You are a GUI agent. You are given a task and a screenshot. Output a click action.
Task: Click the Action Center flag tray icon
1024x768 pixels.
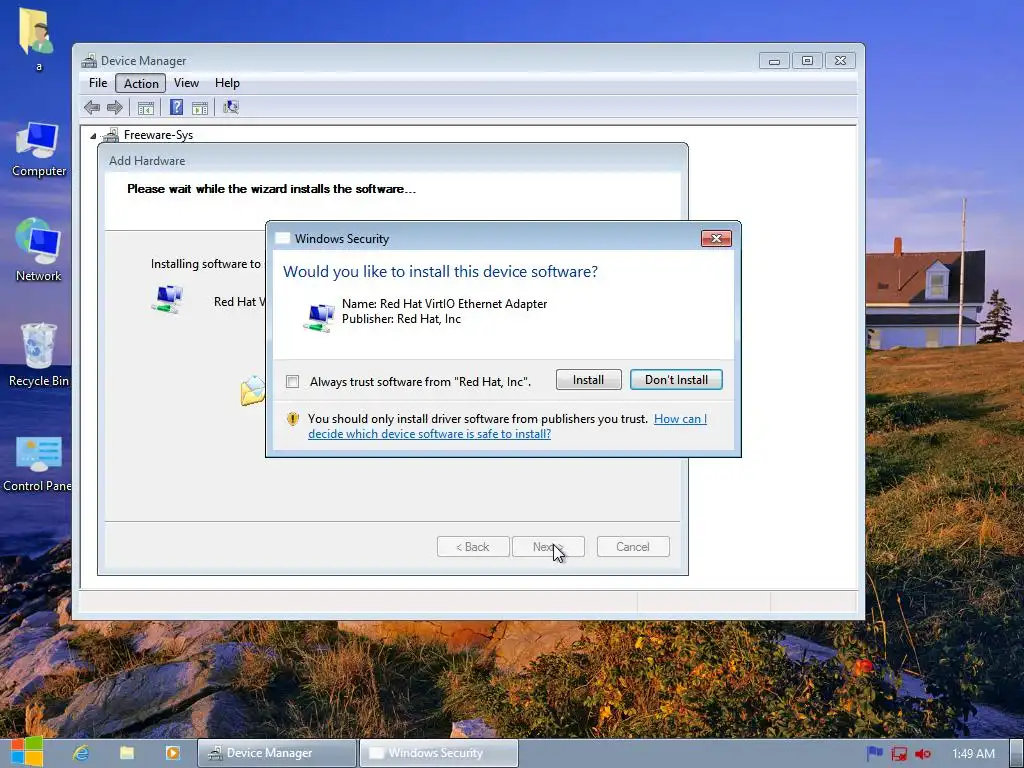(874, 753)
